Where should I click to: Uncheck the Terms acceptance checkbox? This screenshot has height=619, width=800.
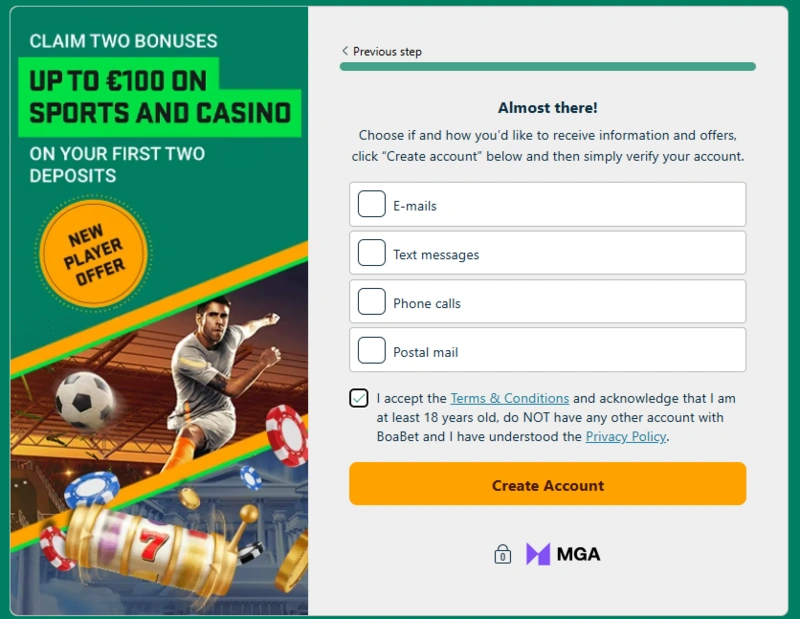point(360,397)
